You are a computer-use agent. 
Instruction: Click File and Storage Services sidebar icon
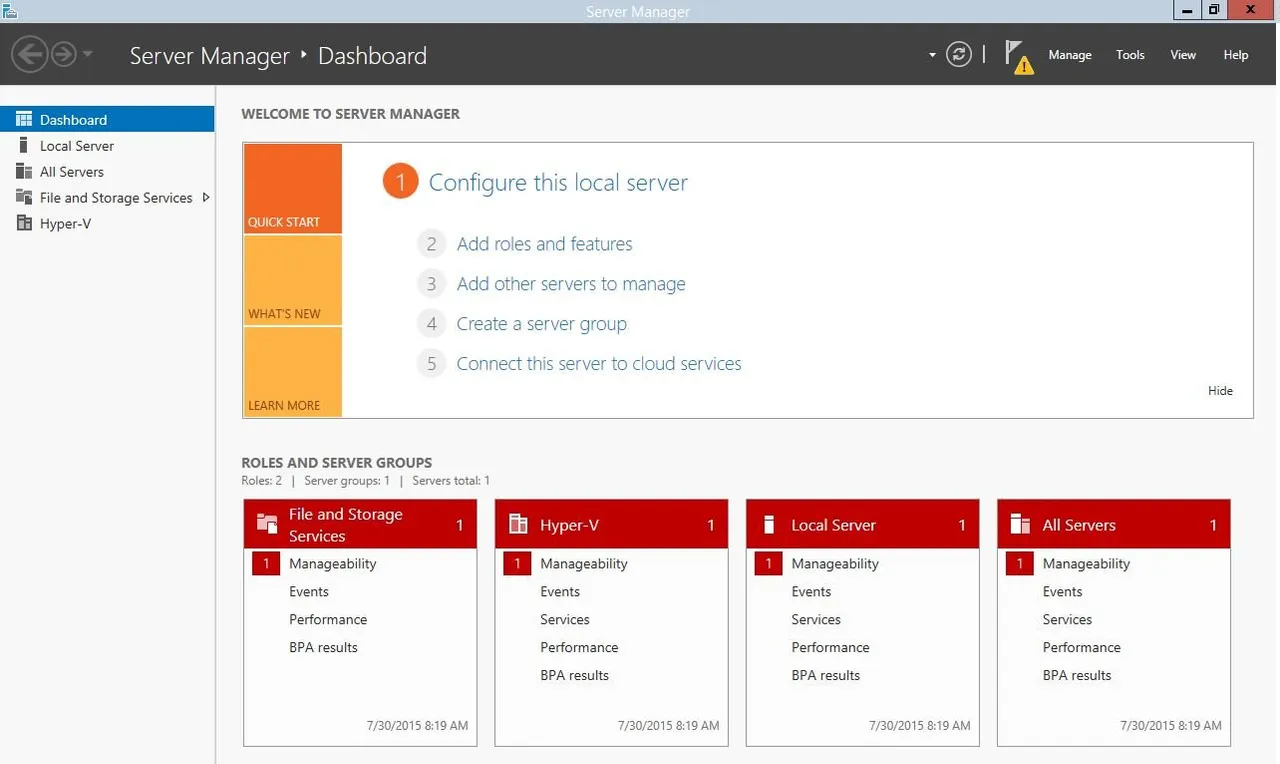[x=24, y=197]
